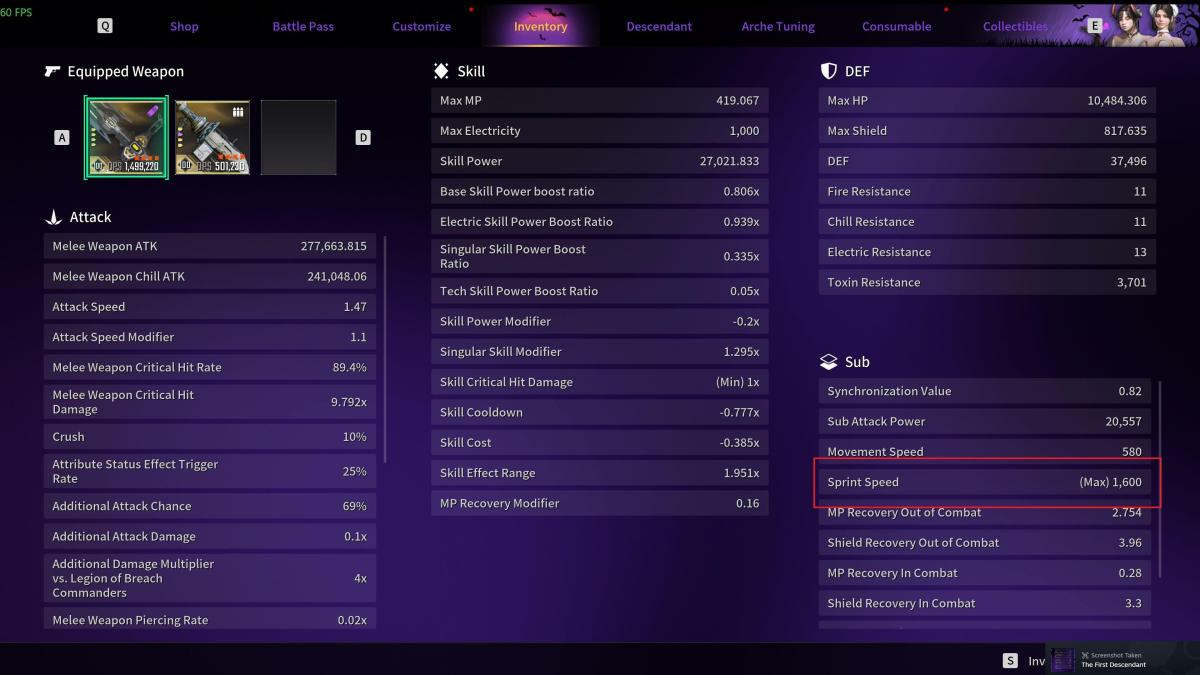The height and width of the screenshot is (675, 1200).
Task: Open the Battle Pass tab
Action: coord(303,26)
